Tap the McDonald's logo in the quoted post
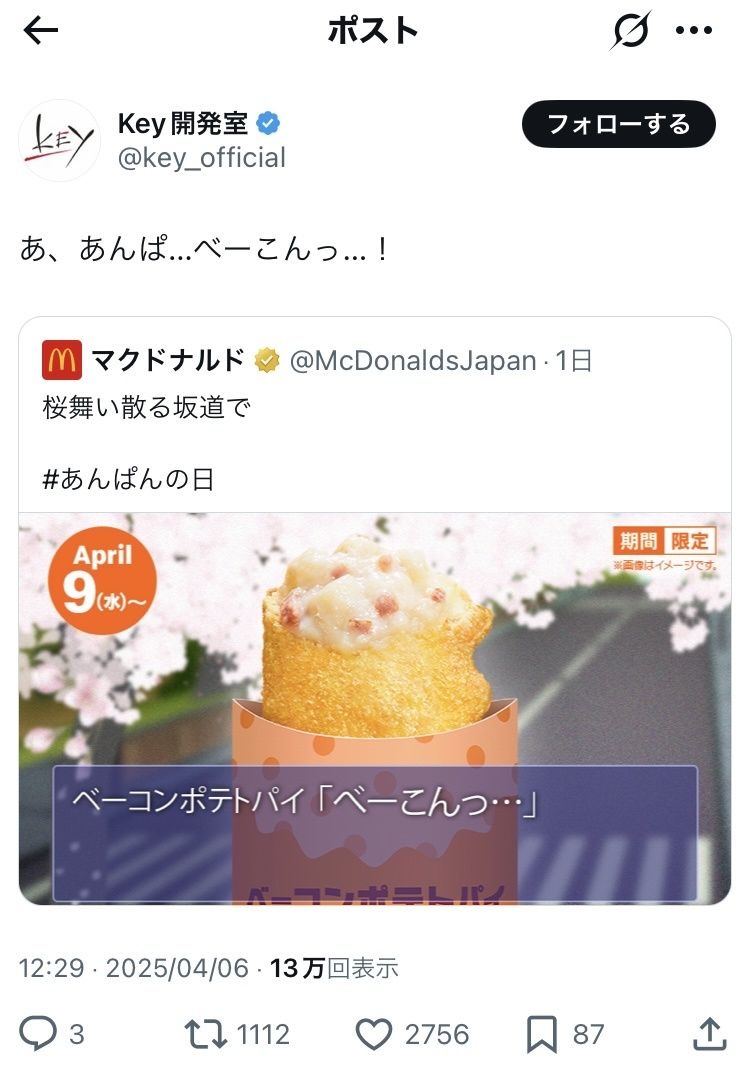Screen dimensions: 750x1067 tap(62, 359)
